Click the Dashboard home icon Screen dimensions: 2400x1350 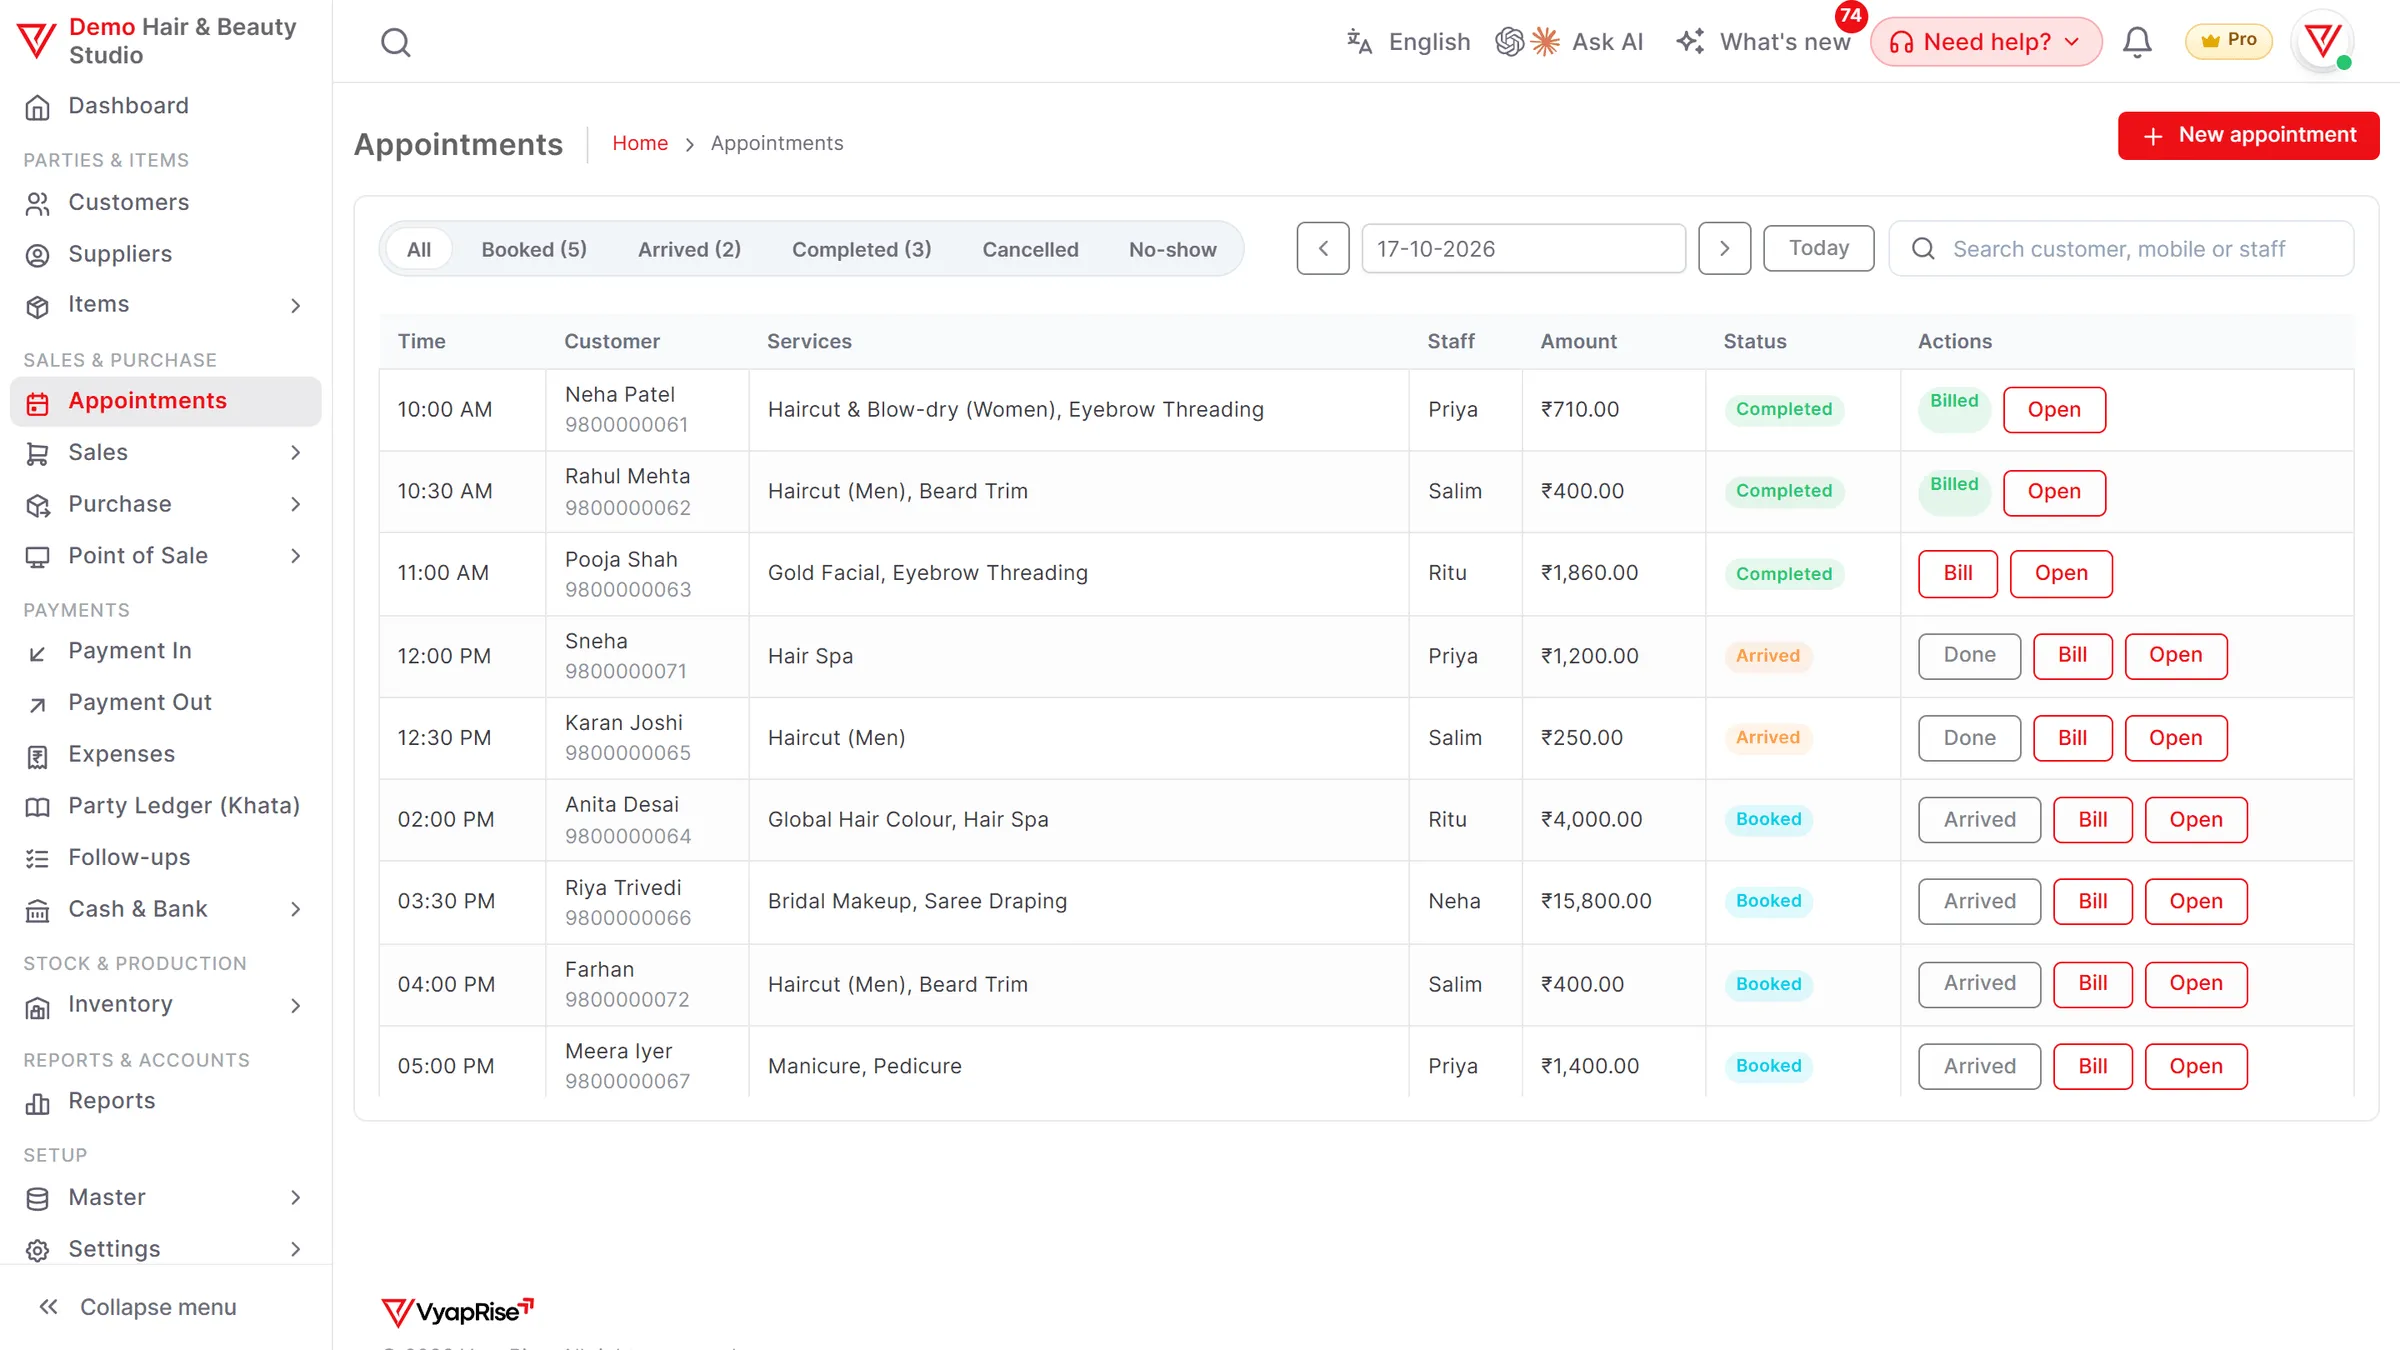37,107
